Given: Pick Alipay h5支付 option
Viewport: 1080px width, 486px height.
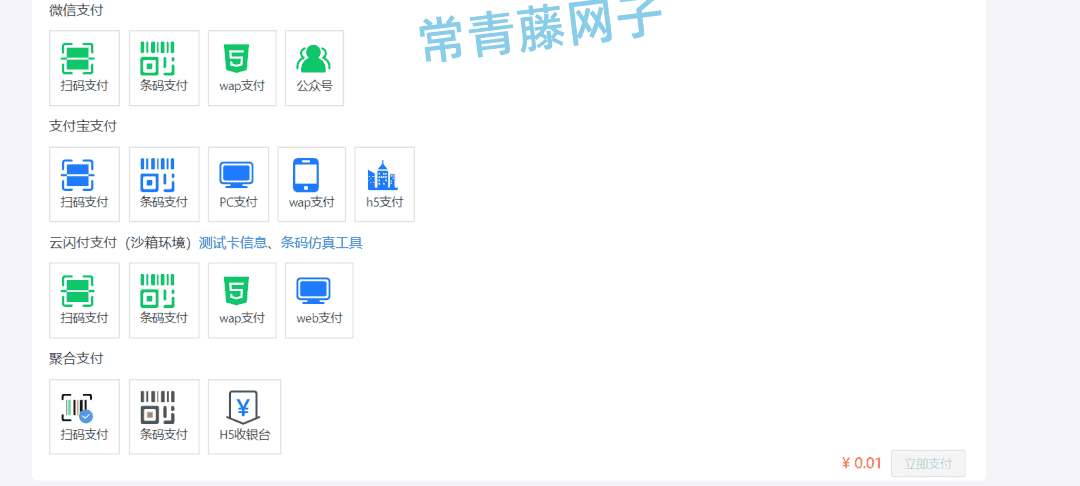Looking at the screenshot, I should (x=384, y=184).
